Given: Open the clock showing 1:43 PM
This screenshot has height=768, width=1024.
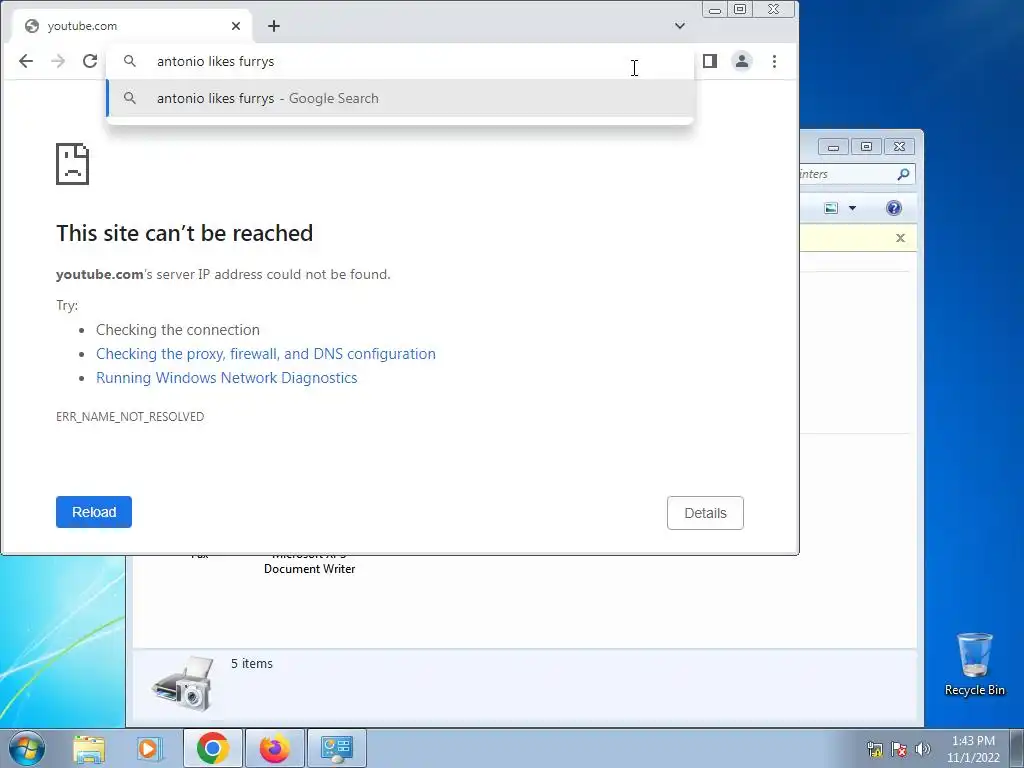Looking at the screenshot, I should click(973, 749).
